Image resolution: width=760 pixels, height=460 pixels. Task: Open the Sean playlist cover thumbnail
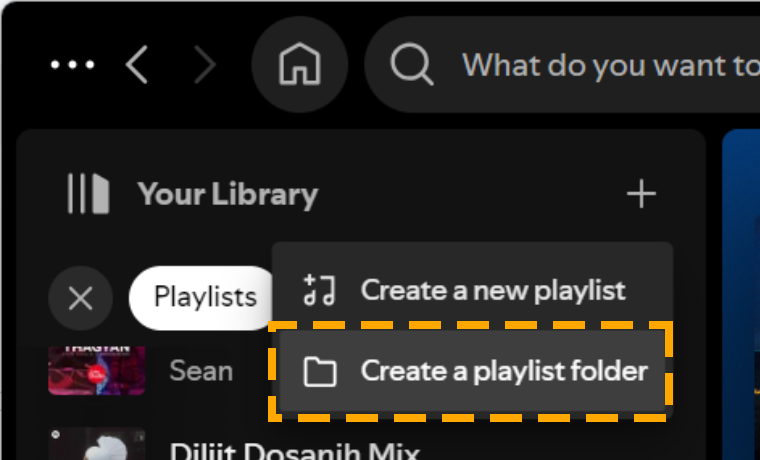97,371
